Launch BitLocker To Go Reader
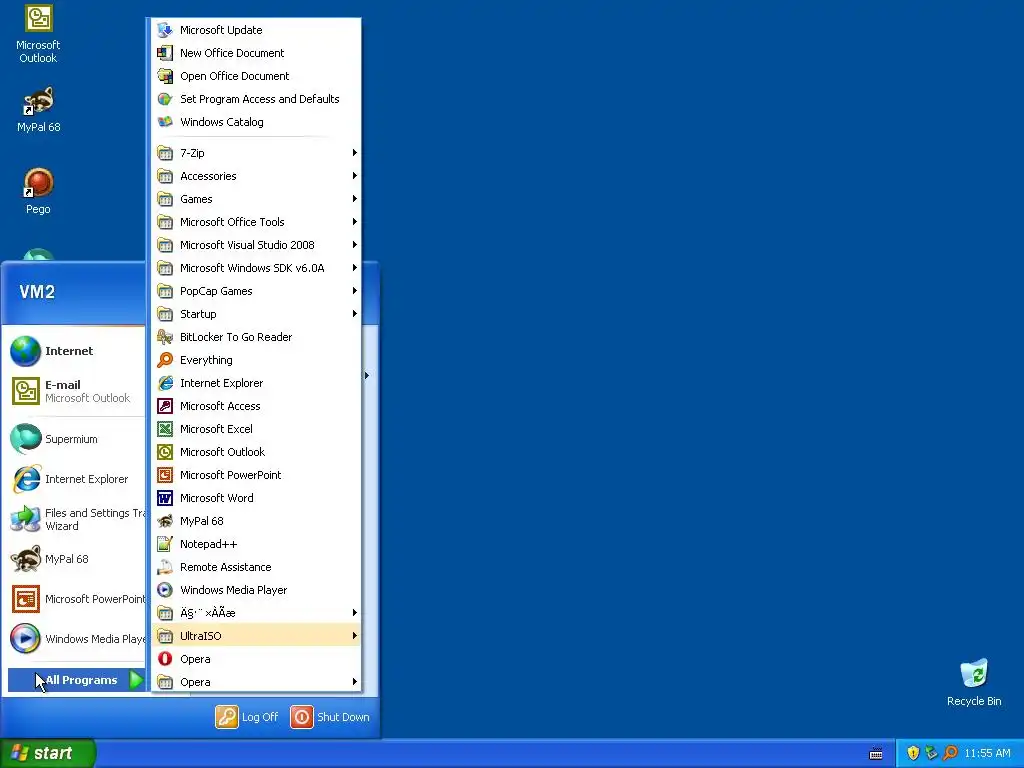Screen dimensions: 1024x768 [256, 337]
